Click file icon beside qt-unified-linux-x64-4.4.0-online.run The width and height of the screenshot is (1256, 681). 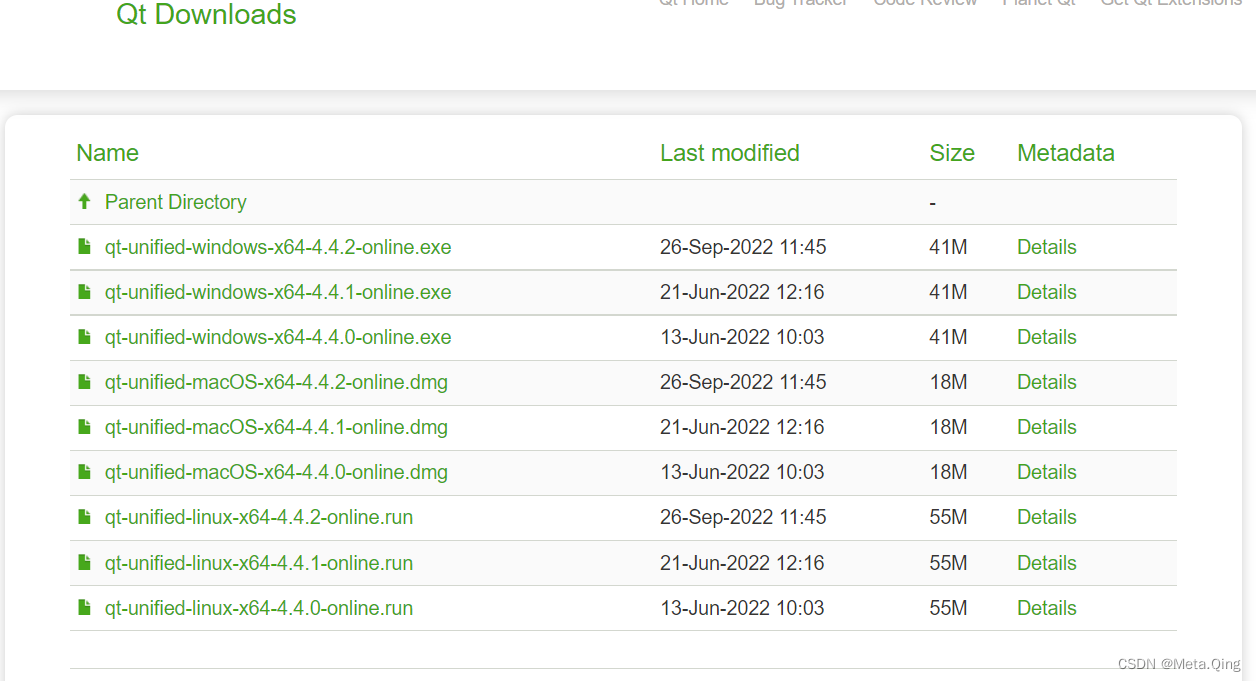85,608
